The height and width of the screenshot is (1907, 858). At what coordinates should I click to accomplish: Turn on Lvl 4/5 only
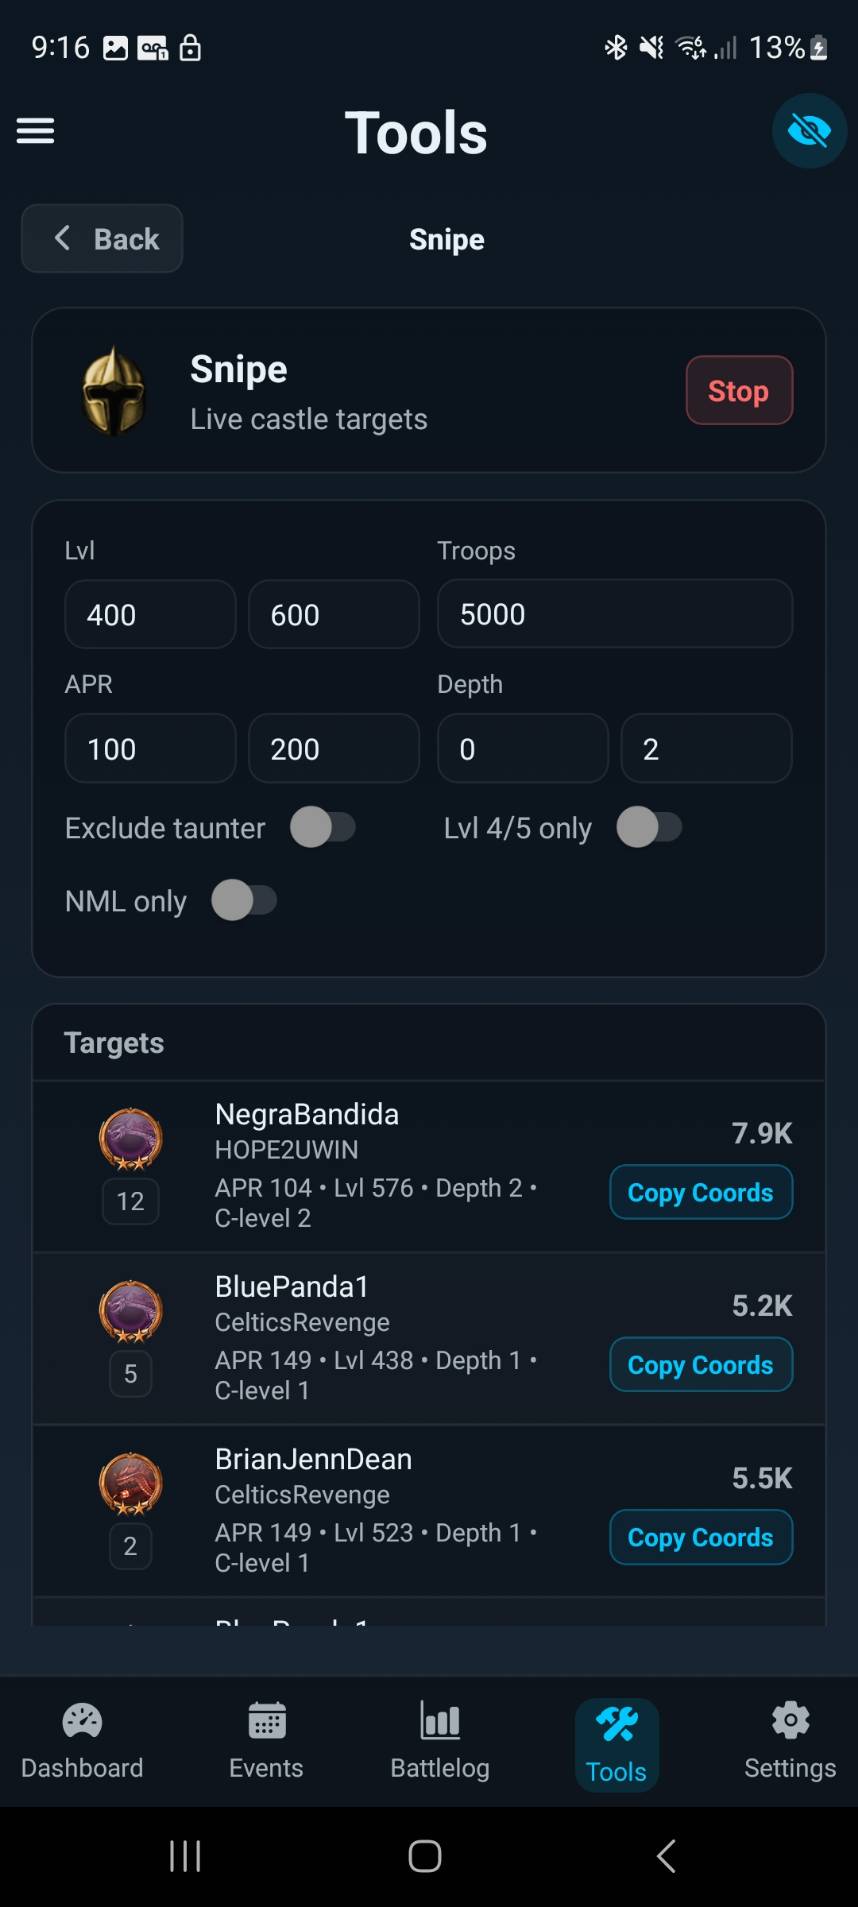click(x=649, y=828)
